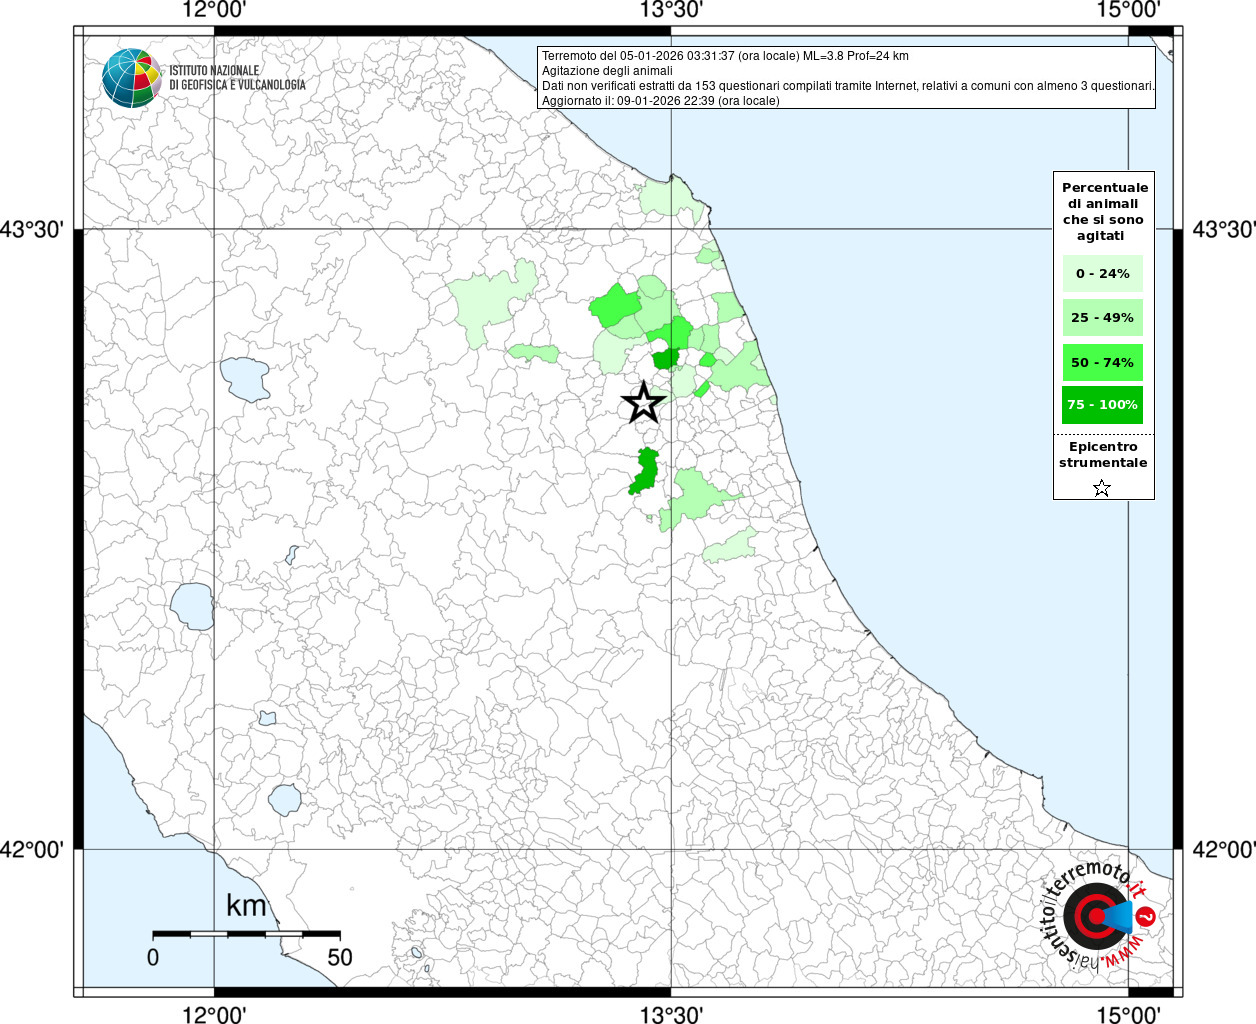Click the dark green municipality south of the epicenter
This screenshot has width=1256, height=1024.
pyautogui.click(x=643, y=471)
